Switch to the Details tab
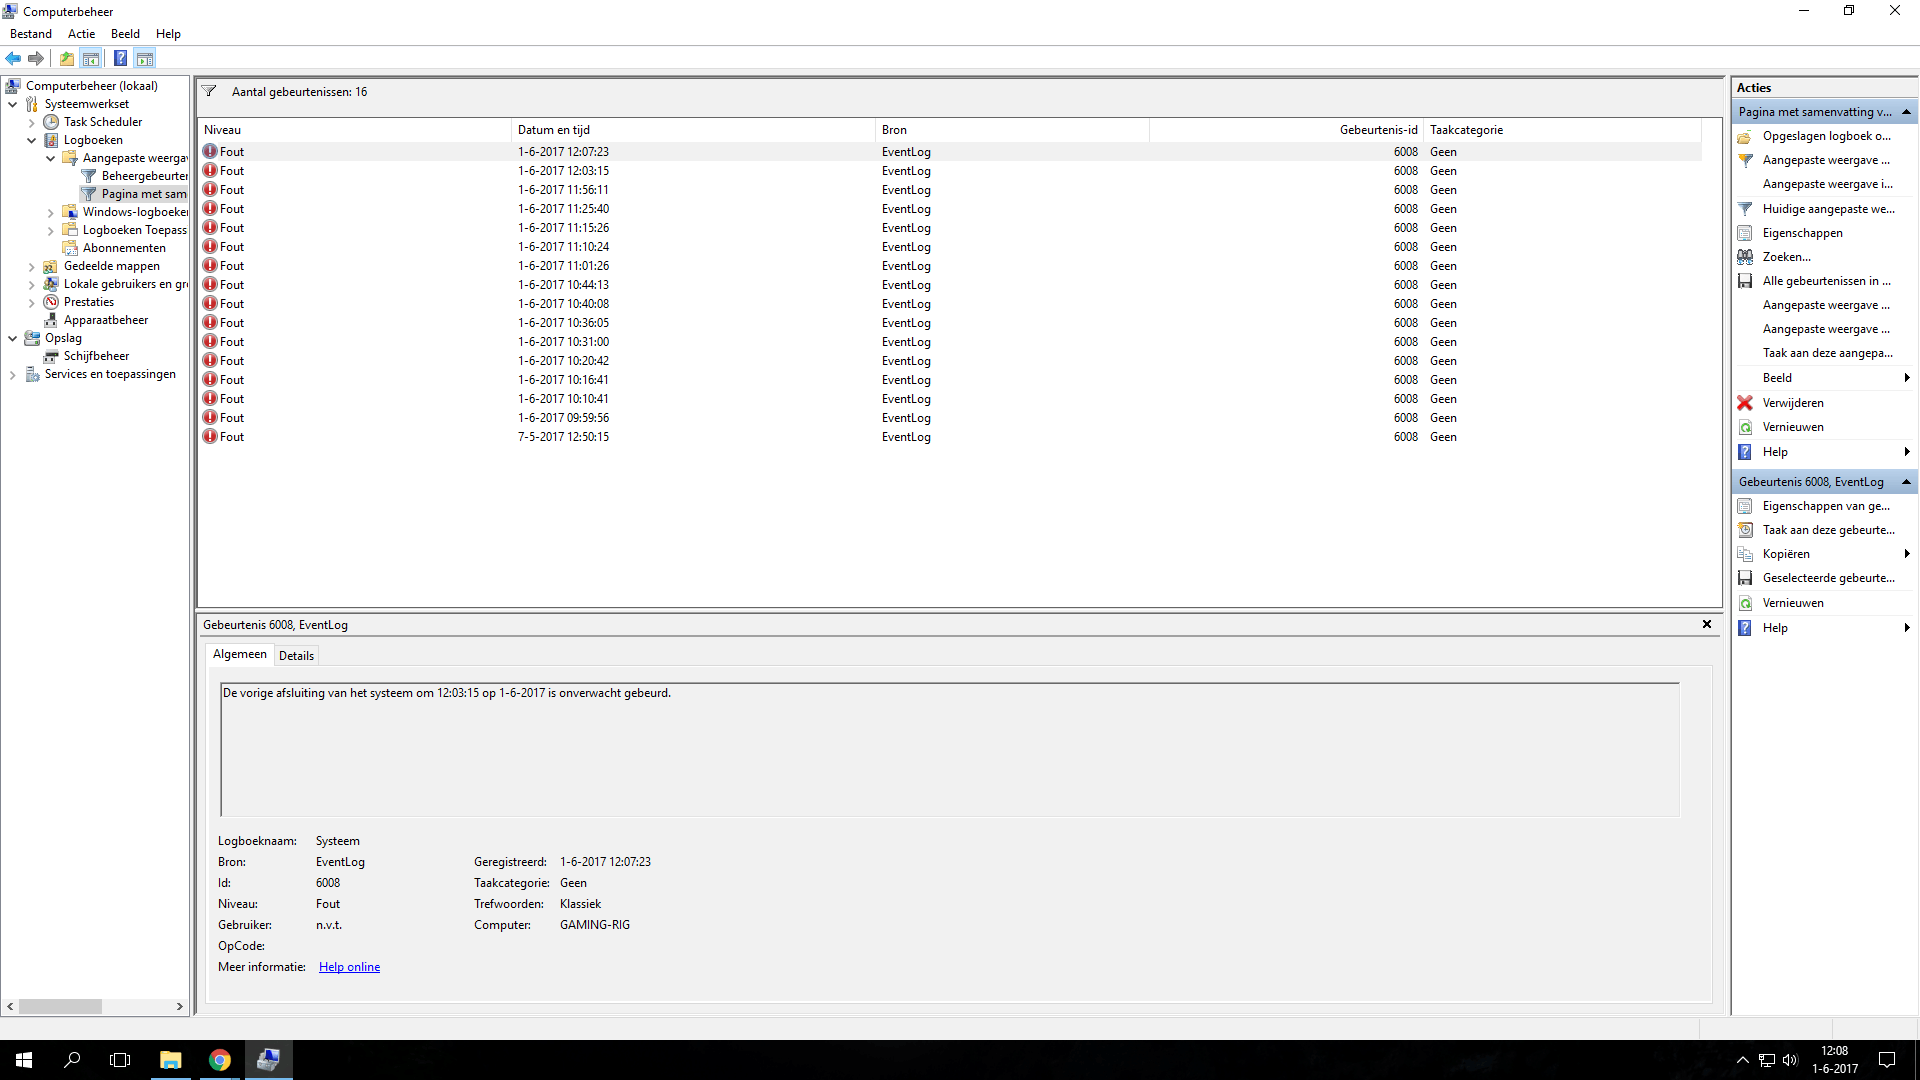 296,656
